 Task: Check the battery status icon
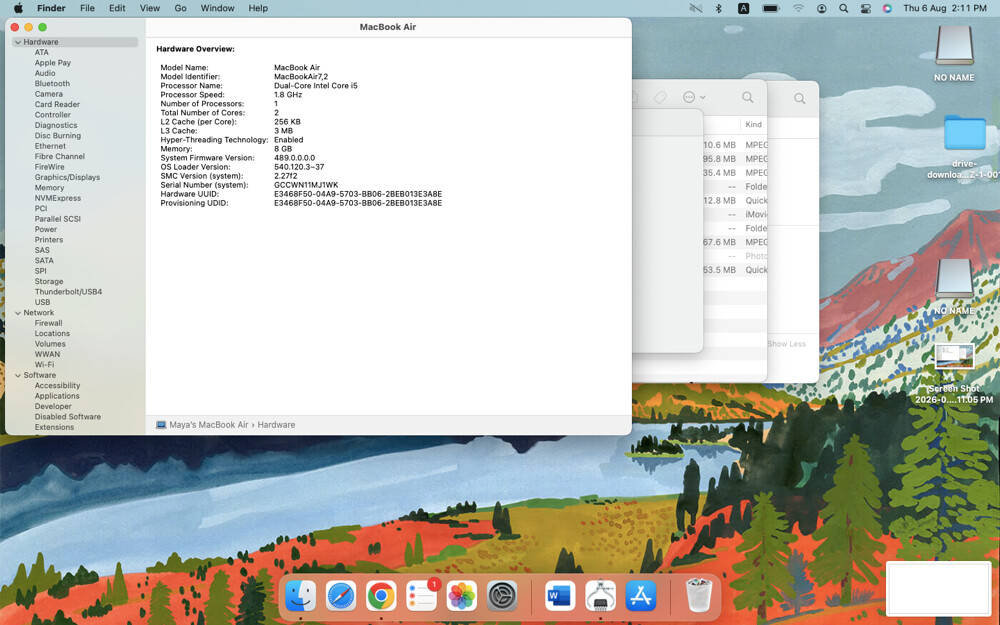click(771, 8)
